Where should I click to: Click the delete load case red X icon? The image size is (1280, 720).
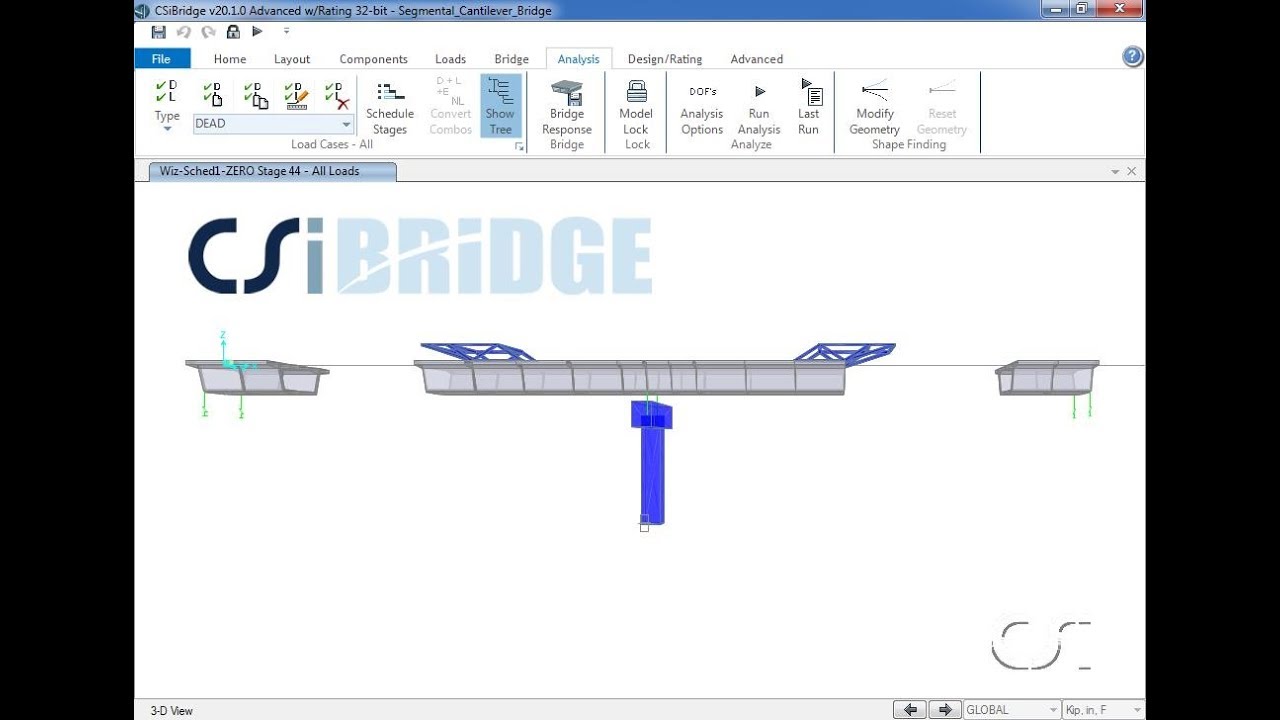click(337, 95)
